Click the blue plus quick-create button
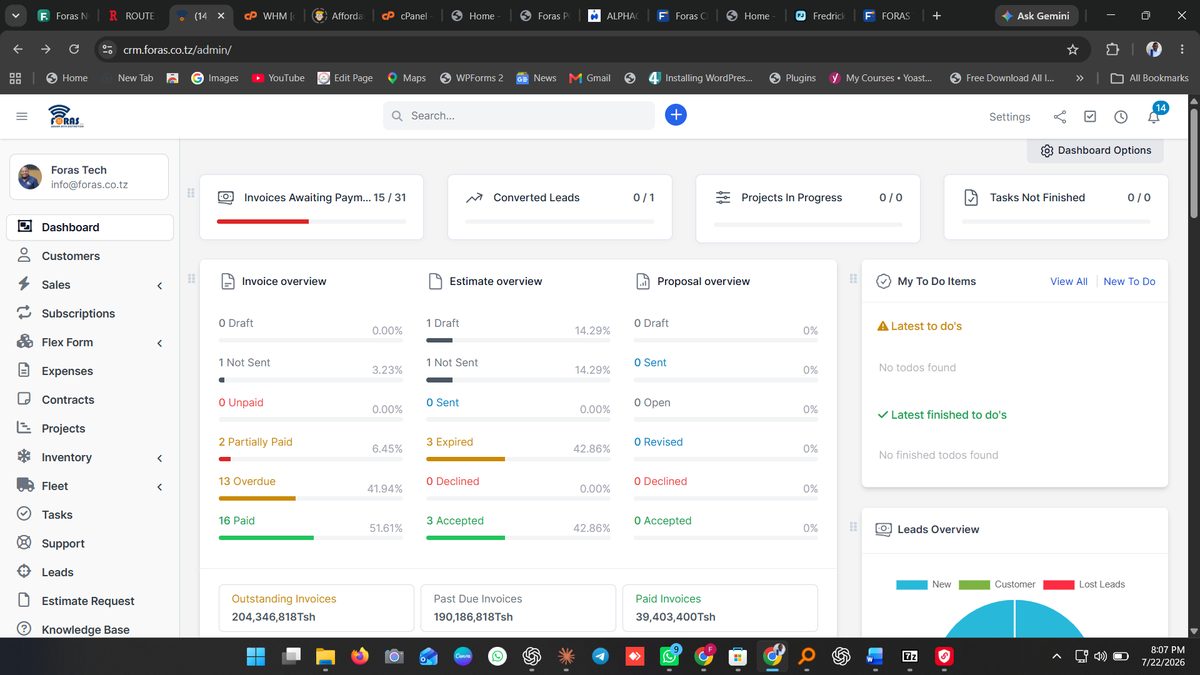This screenshot has height=675, width=1200. [676, 115]
